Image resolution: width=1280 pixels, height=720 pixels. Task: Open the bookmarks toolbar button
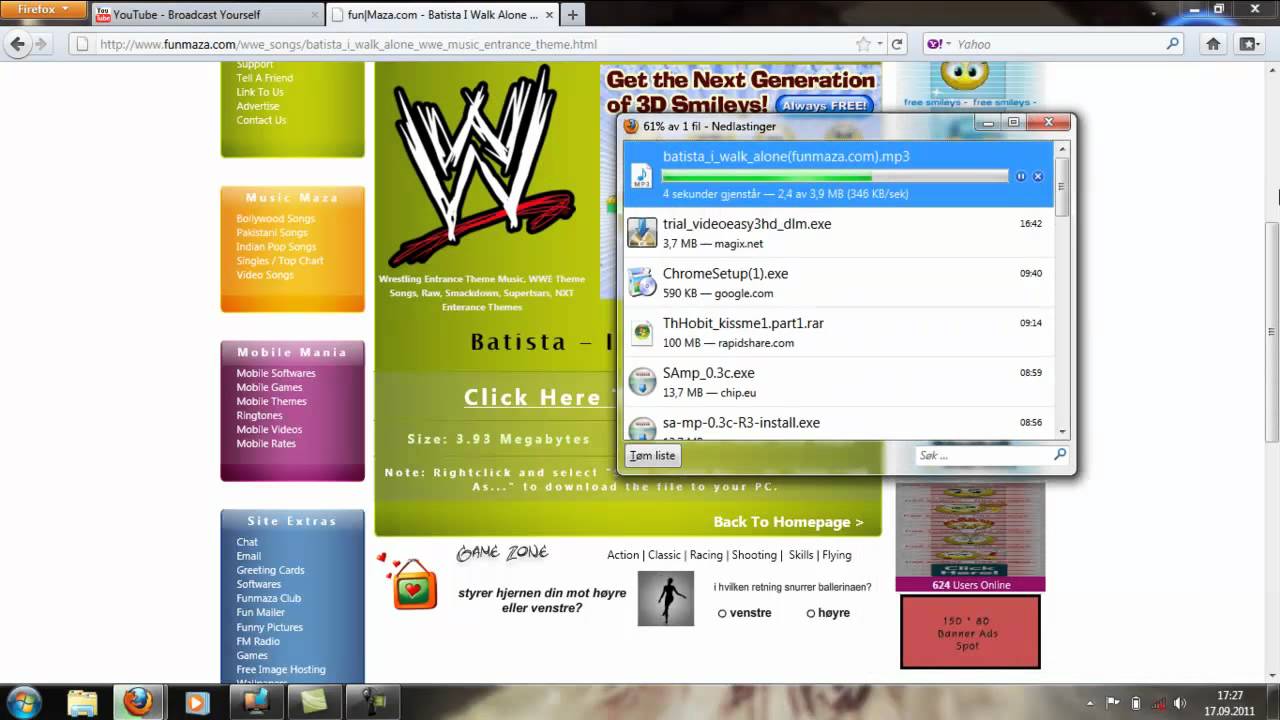1248,44
